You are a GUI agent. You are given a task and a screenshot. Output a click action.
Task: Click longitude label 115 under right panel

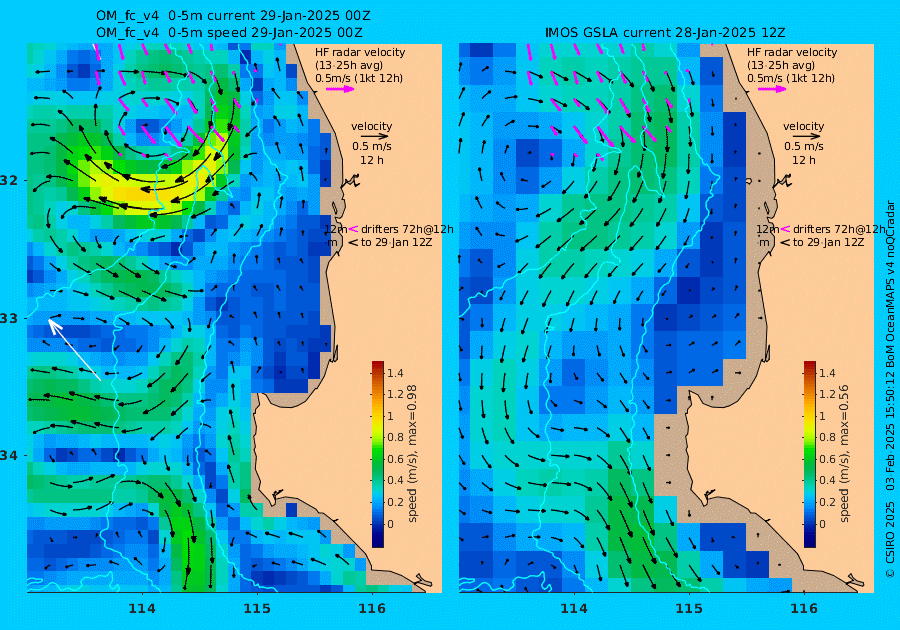[x=688, y=608]
